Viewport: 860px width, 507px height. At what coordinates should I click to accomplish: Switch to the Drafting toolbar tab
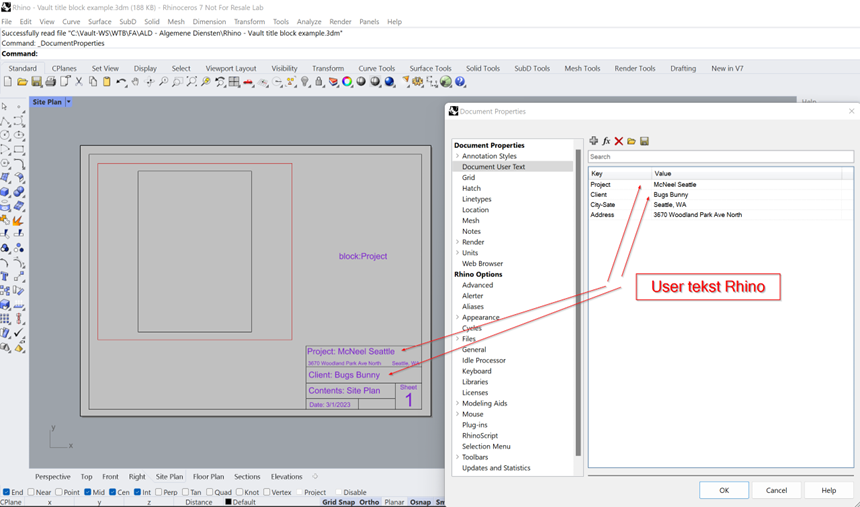[x=683, y=69]
